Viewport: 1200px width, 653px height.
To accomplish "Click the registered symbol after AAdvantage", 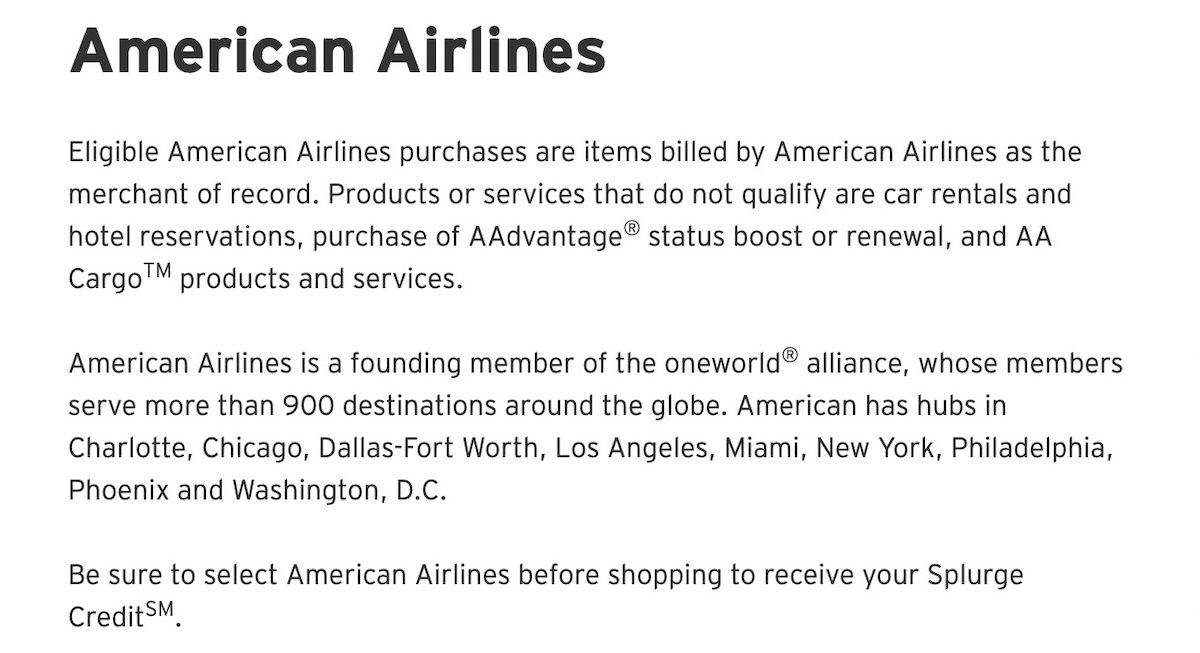I will [631, 229].
